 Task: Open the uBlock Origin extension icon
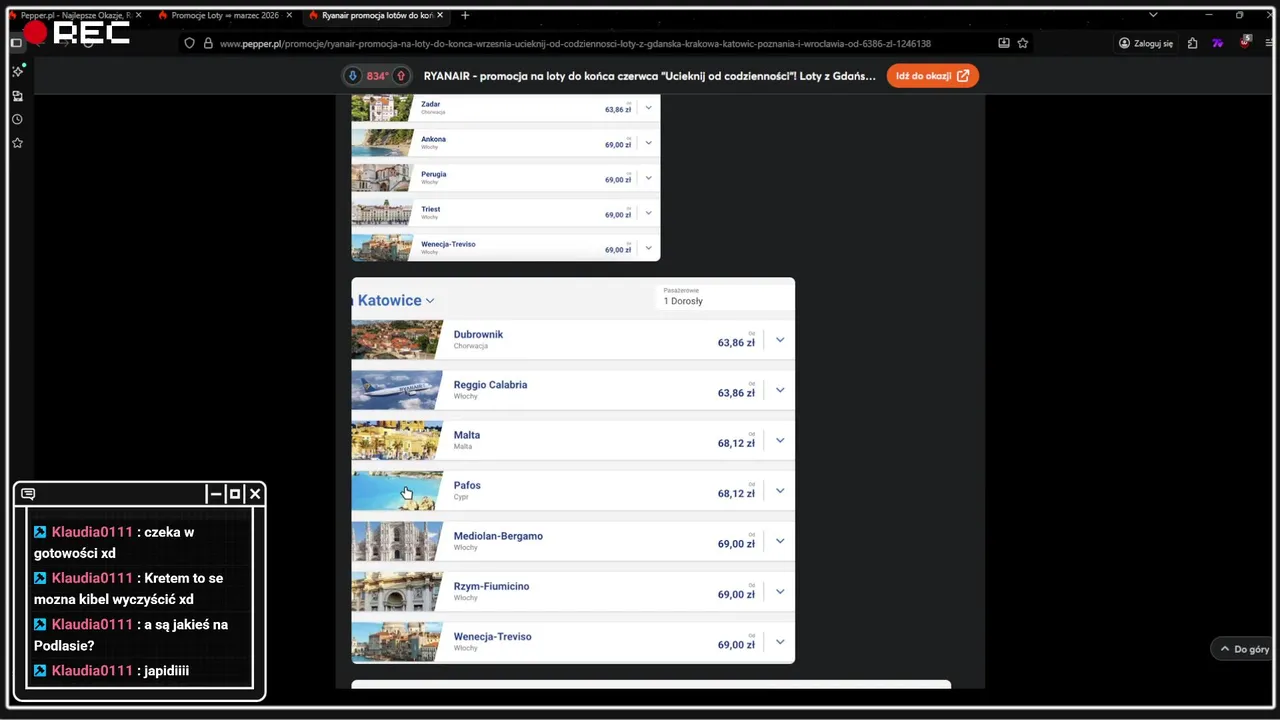click(x=1245, y=42)
